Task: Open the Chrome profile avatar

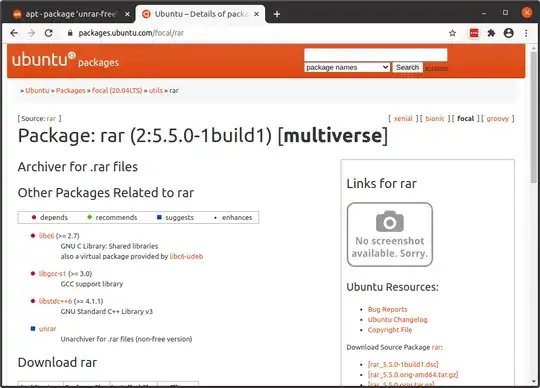Action: pyautogui.click(x=509, y=33)
